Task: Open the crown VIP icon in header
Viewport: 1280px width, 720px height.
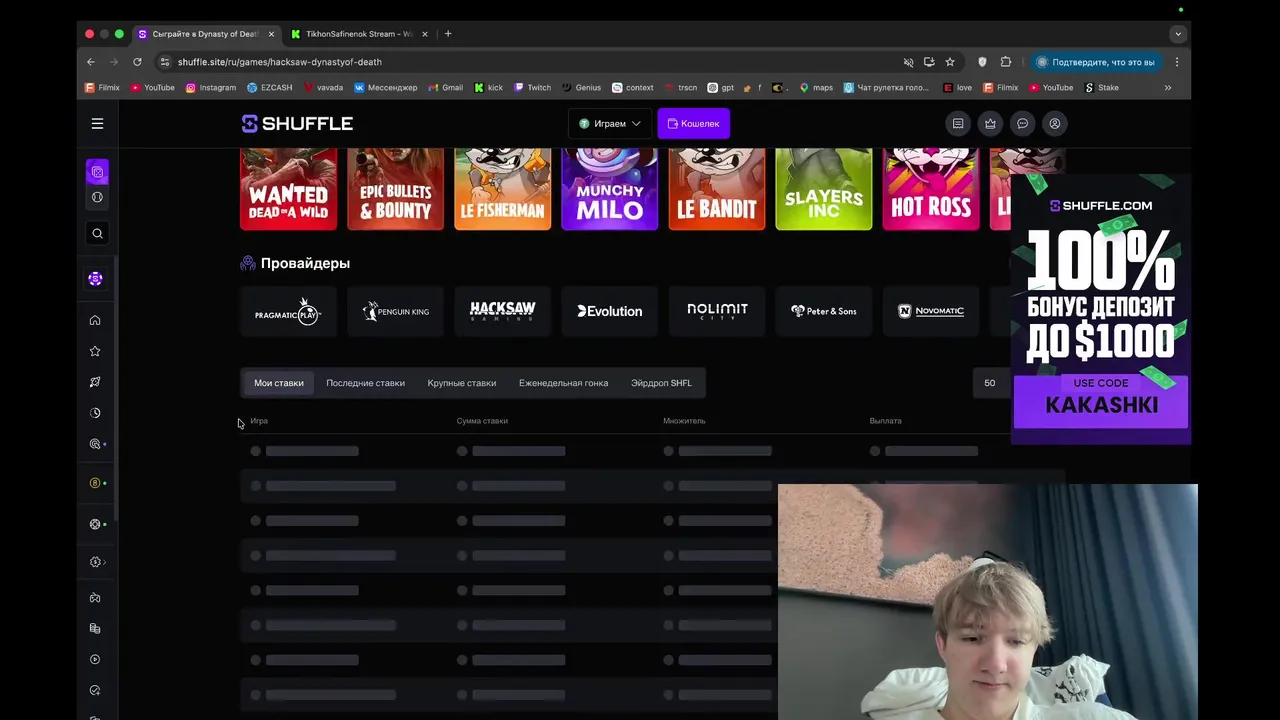Action: [990, 124]
